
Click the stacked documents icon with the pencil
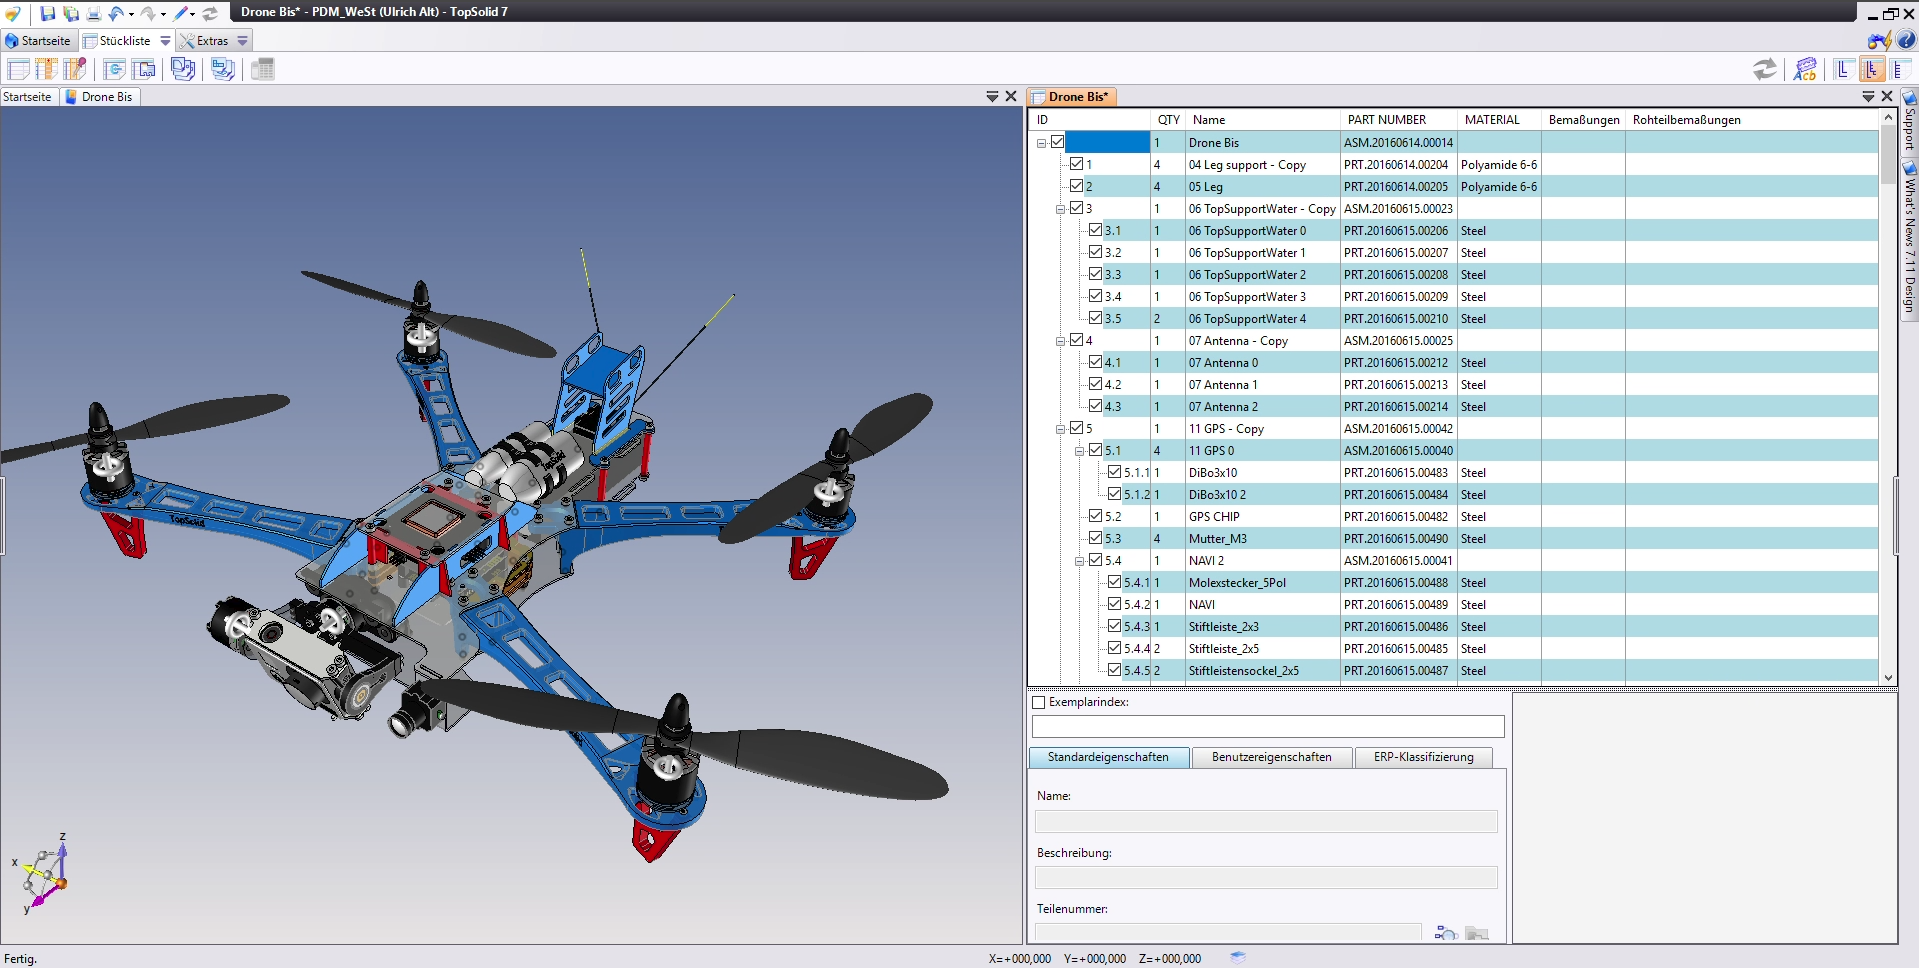pyautogui.click(x=223, y=69)
